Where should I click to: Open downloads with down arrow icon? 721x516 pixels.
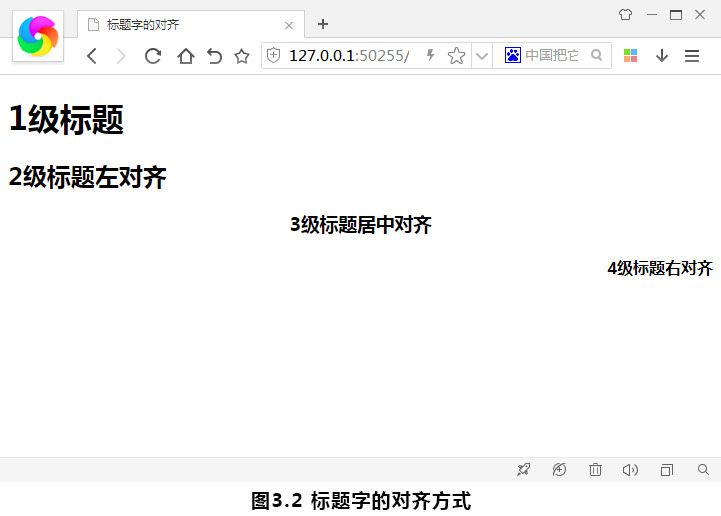[x=662, y=56]
